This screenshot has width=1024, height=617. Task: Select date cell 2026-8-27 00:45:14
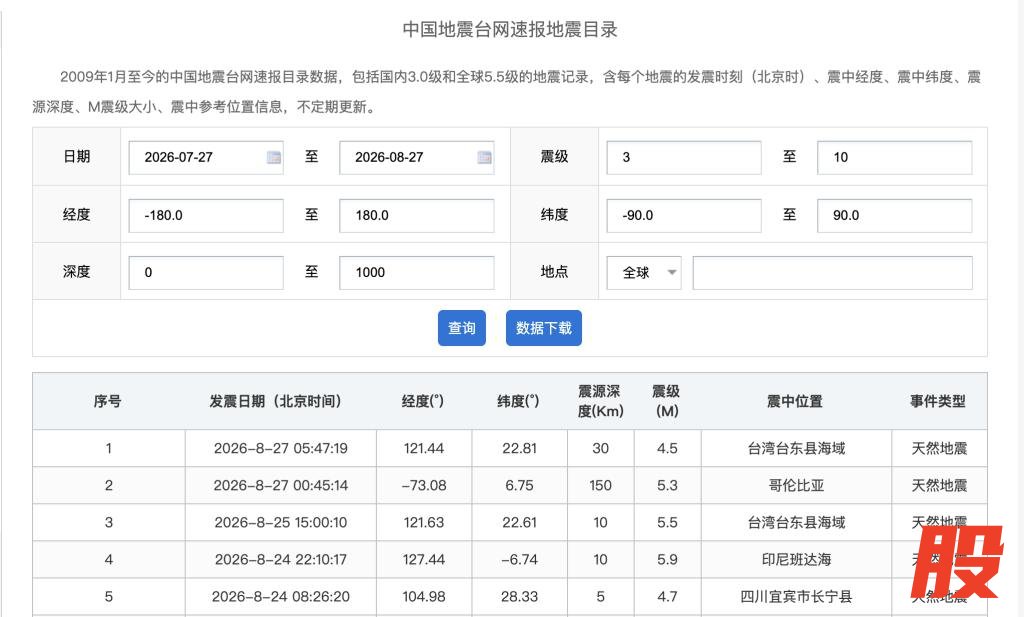pos(281,486)
